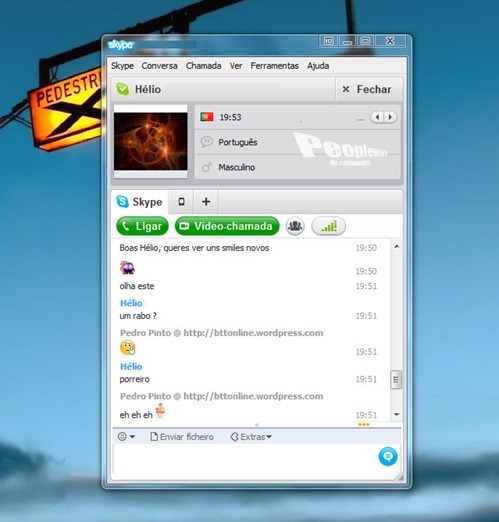This screenshot has height=522, width=499.
Task: Start a Vídeo-chamada
Action: click(227, 226)
